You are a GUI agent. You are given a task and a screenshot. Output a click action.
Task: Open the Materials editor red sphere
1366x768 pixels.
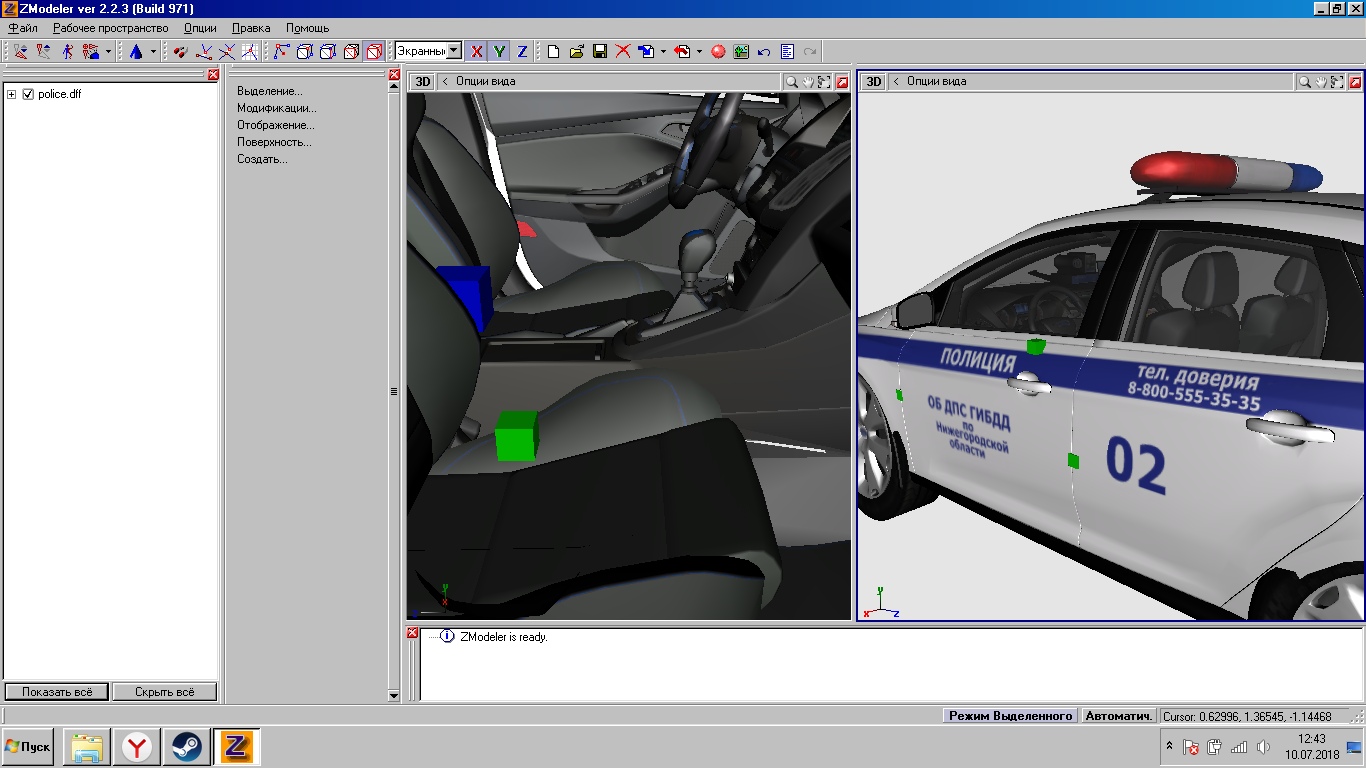(x=718, y=51)
